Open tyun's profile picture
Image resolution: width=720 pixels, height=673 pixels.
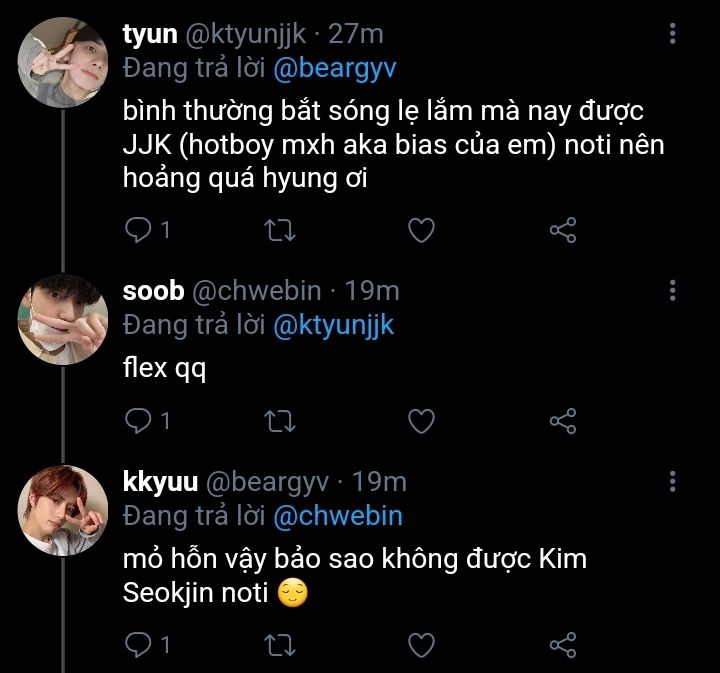click(63, 61)
